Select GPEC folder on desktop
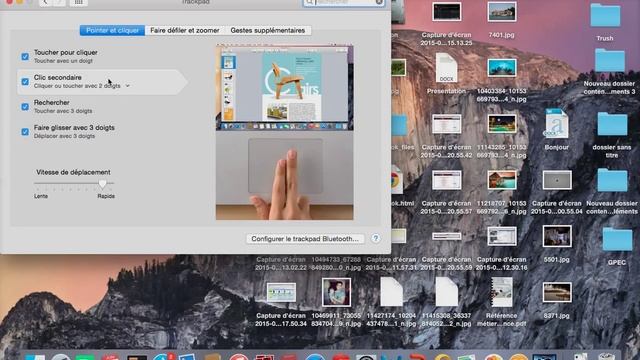Image resolution: width=640 pixels, height=360 pixels. [x=617, y=239]
